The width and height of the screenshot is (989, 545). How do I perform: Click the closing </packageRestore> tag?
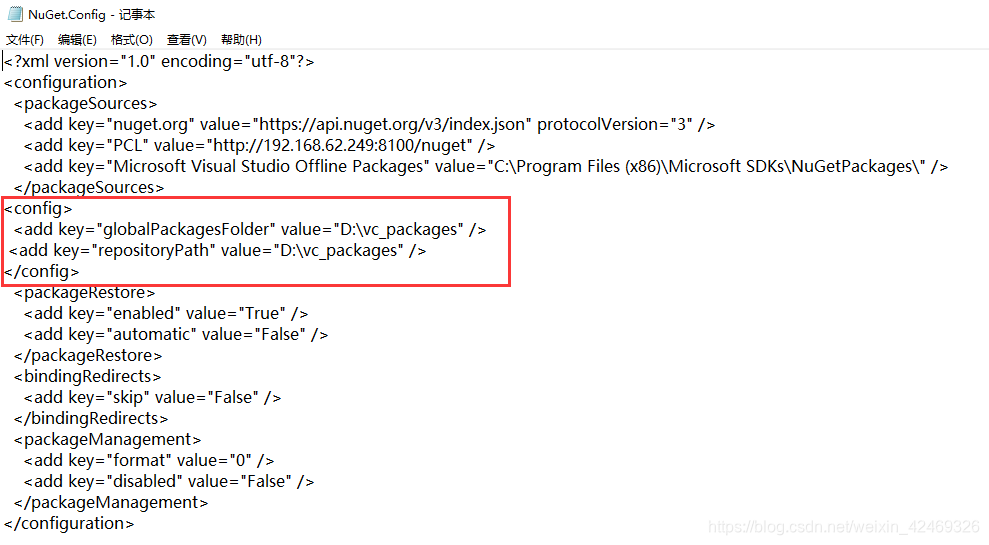click(88, 356)
